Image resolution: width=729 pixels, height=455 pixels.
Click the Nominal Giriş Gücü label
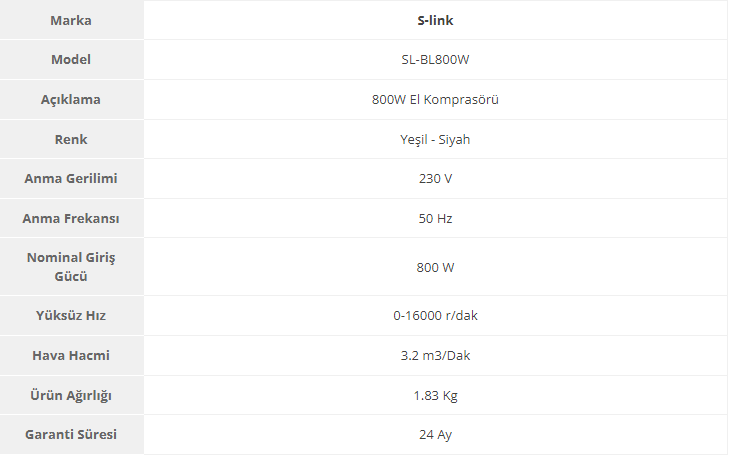[x=71, y=267]
